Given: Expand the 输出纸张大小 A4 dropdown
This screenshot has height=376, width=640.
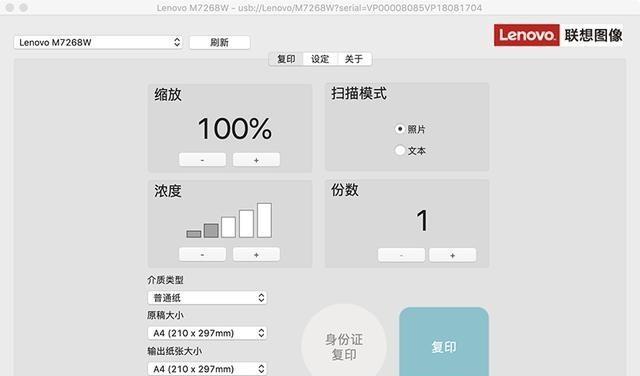Looking at the screenshot, I should 207,369.
